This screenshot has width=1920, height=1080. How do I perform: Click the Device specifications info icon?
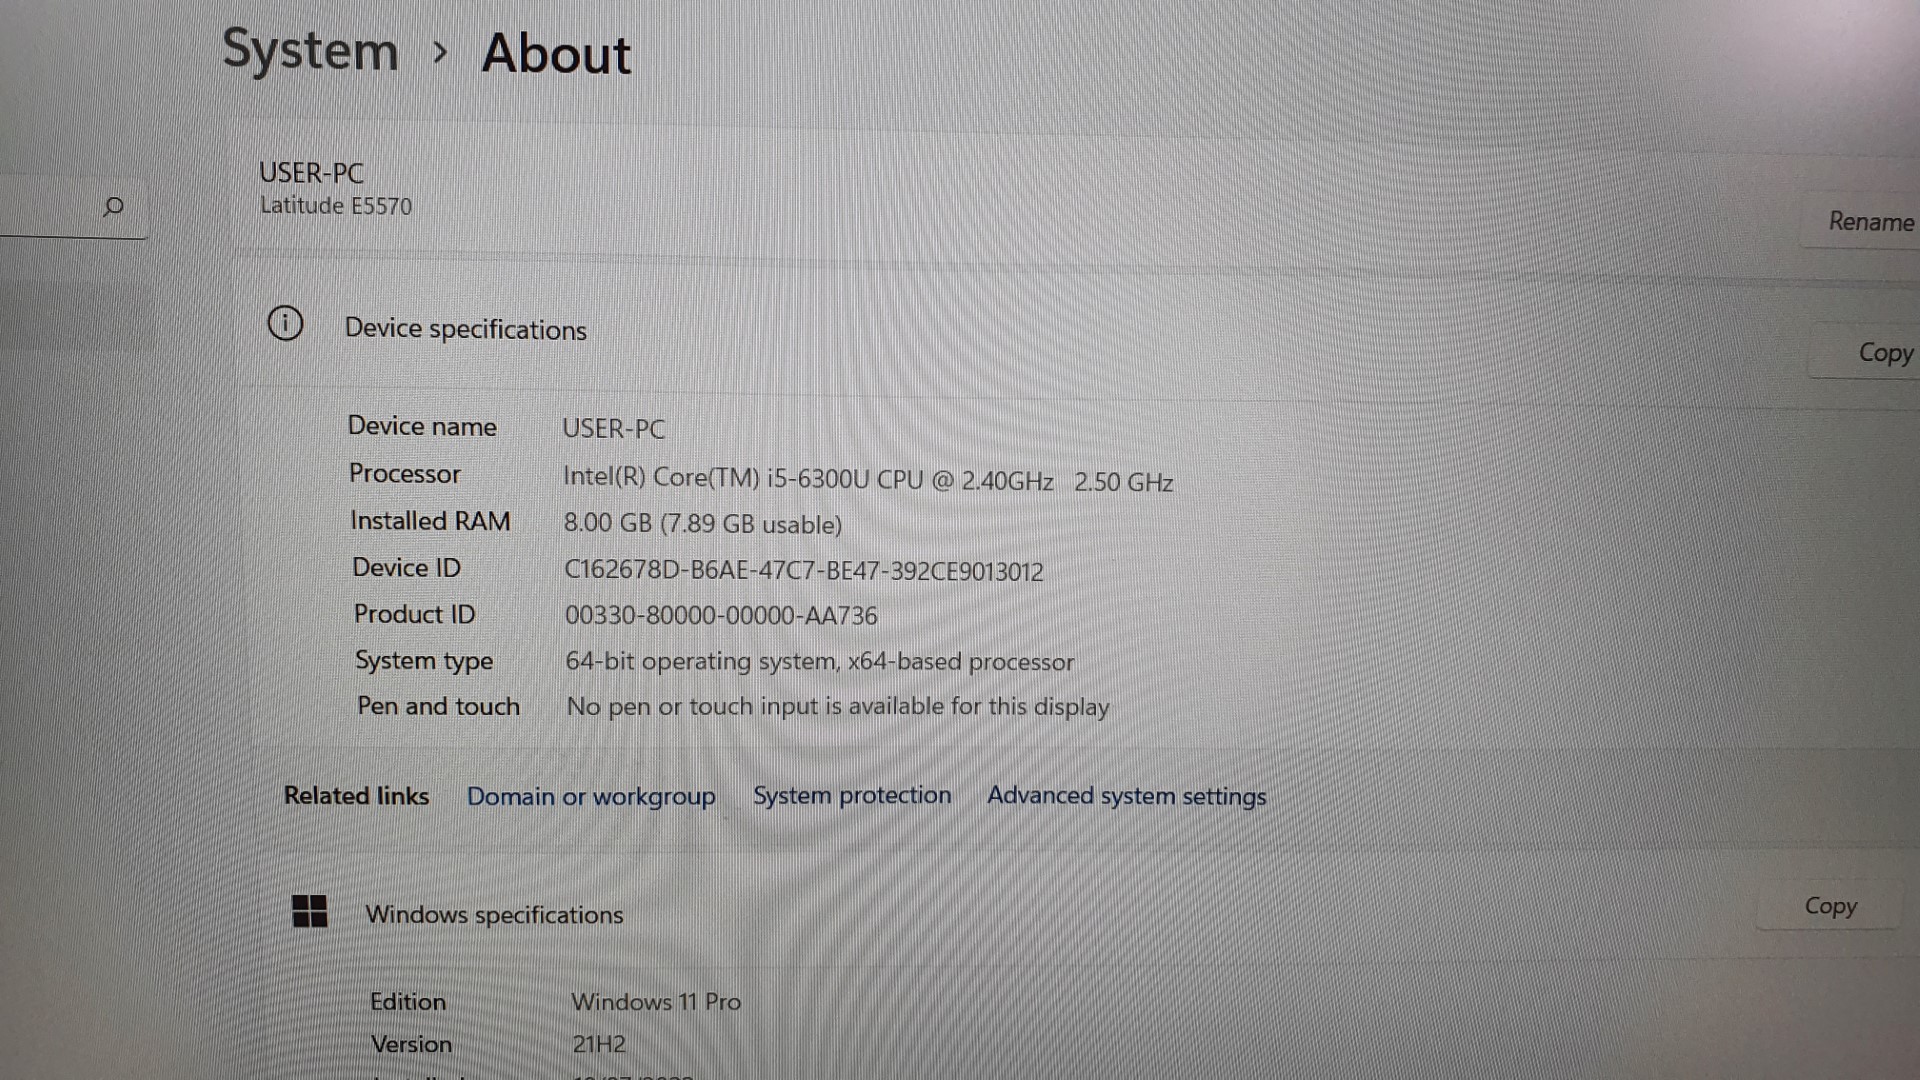point(285,323)
